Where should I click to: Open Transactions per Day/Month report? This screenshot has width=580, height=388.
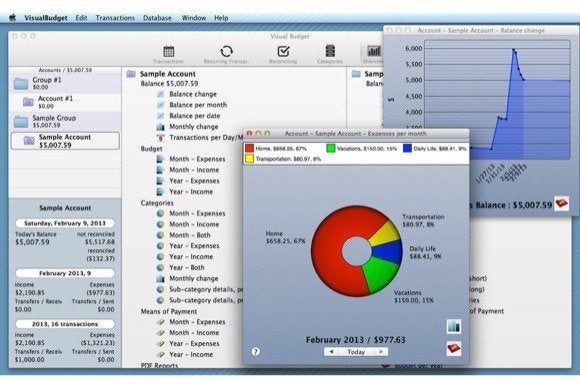click(200, 138)
